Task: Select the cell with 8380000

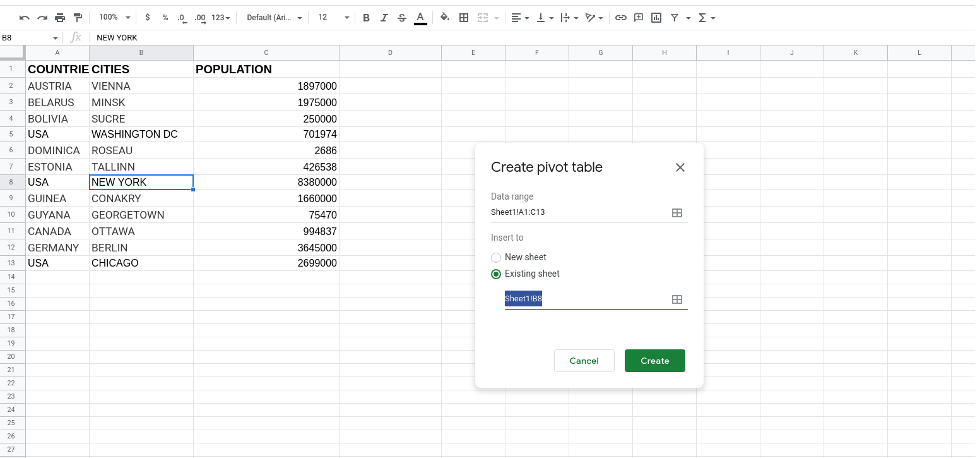Action: 267,183
